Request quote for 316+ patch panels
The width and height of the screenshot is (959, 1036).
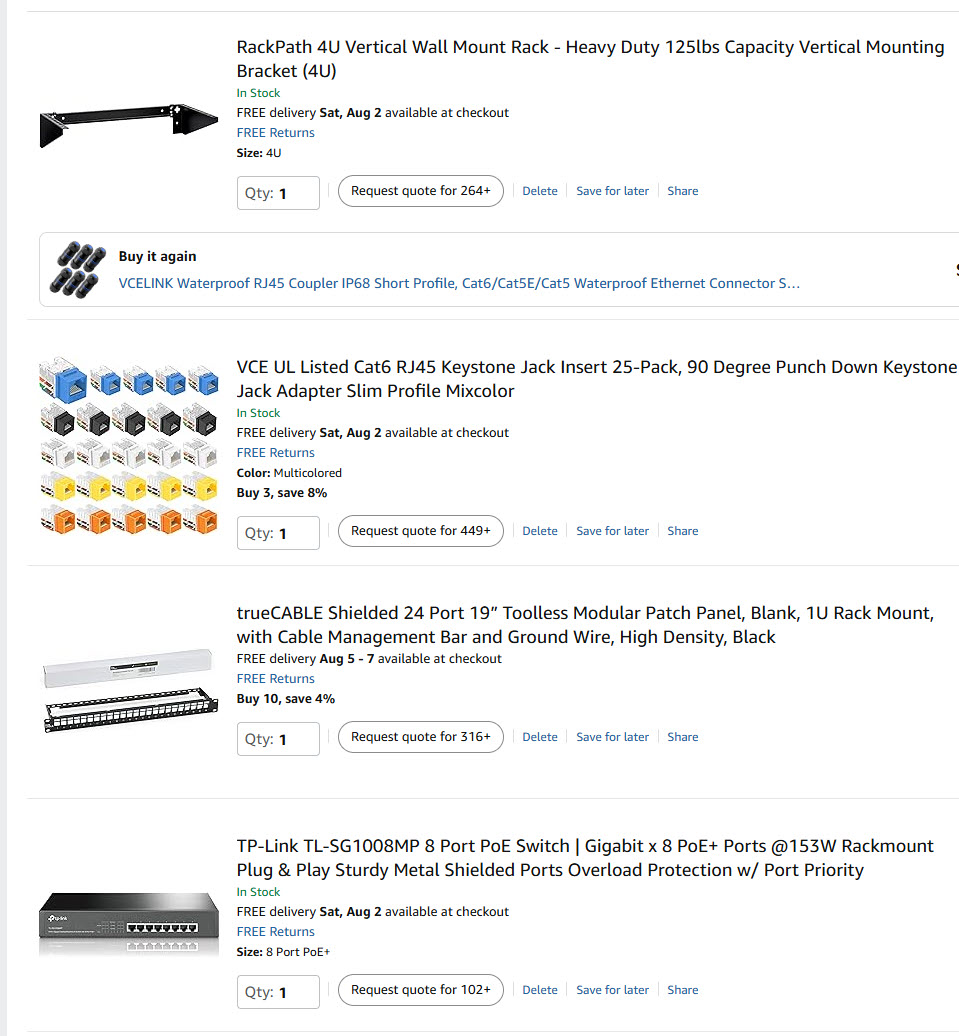coord(420,737)
